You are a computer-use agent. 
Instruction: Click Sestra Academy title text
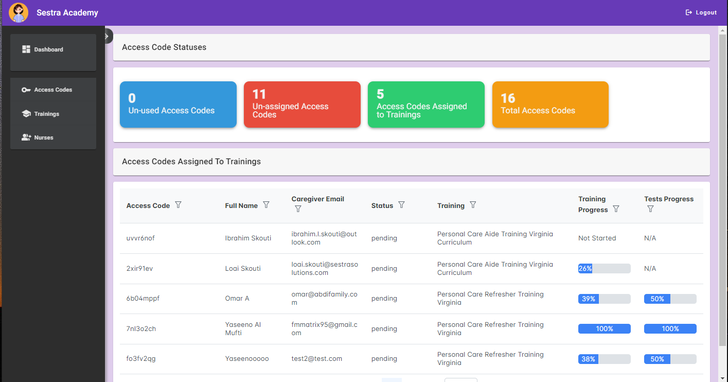point(67,13)
